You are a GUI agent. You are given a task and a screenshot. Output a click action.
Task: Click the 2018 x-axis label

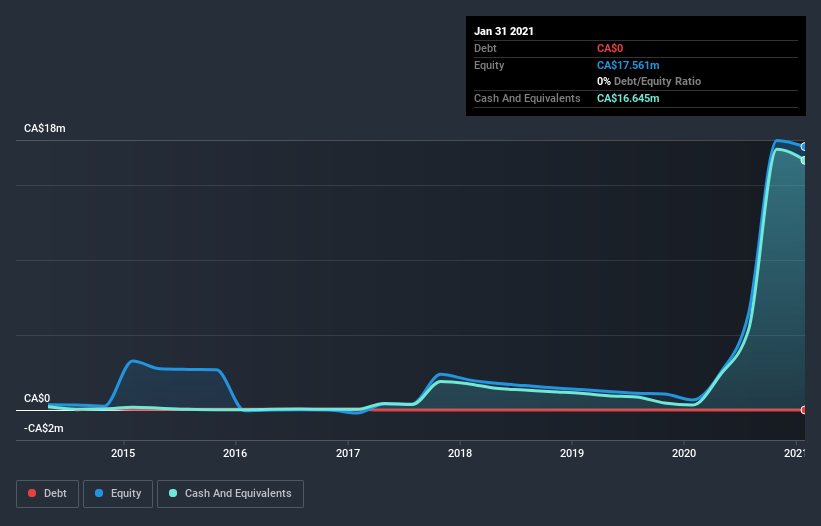[x=460, y=453]
